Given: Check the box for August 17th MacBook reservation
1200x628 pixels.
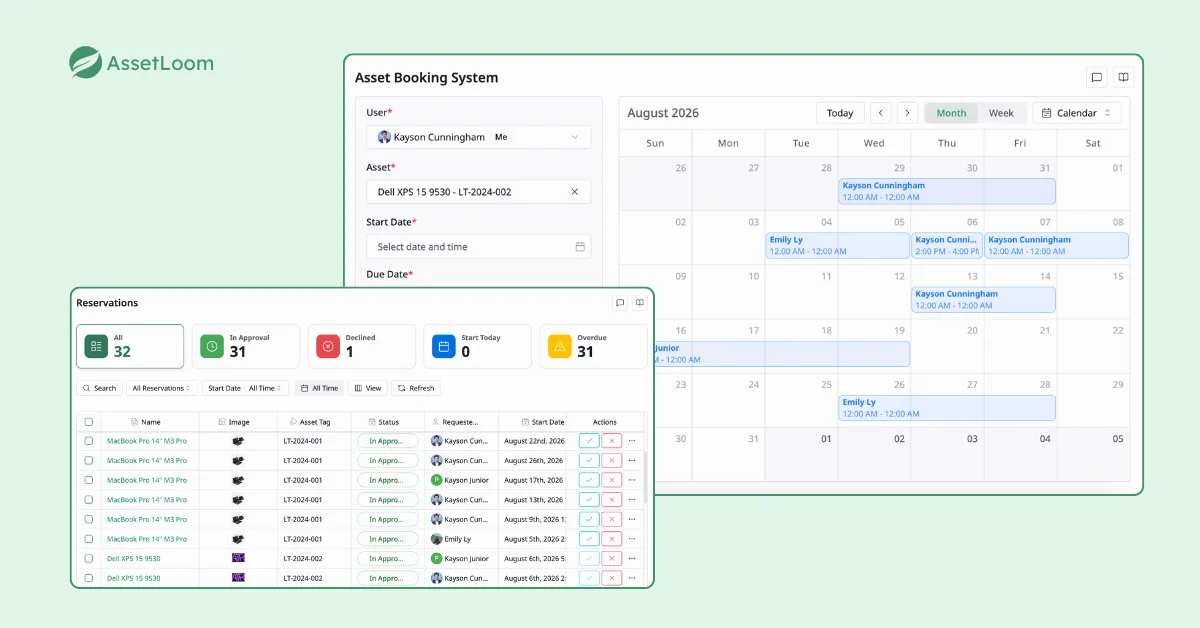Looking at the screenshot, I should point(89,480).
